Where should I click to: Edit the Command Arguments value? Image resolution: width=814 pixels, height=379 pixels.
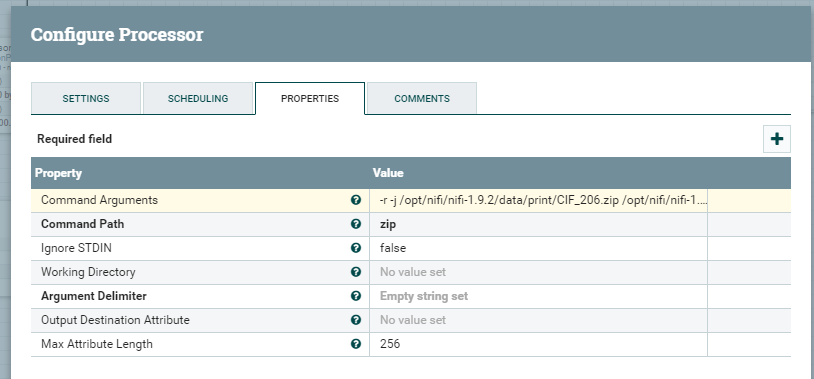(x=538, y=200)
